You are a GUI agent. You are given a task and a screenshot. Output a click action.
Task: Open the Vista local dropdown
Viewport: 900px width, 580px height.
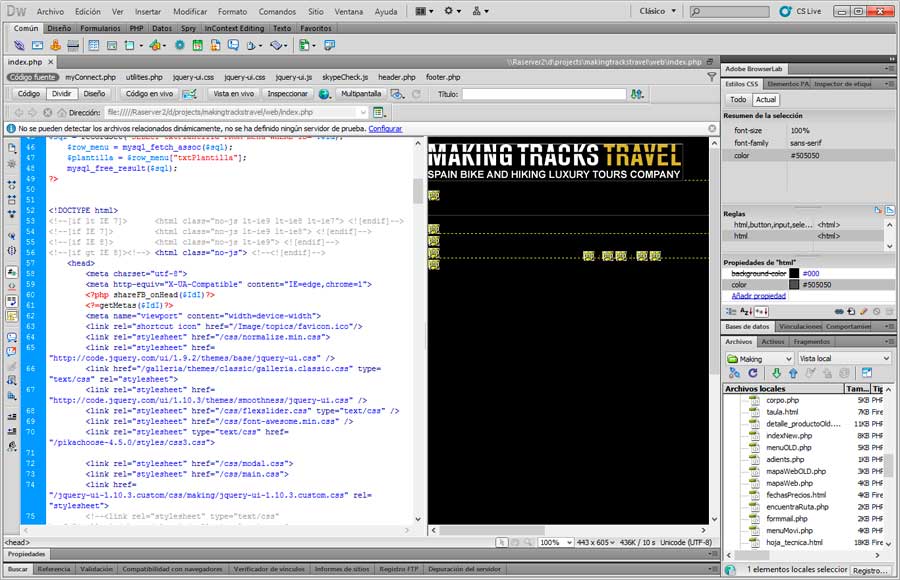(x=843, y=358)
